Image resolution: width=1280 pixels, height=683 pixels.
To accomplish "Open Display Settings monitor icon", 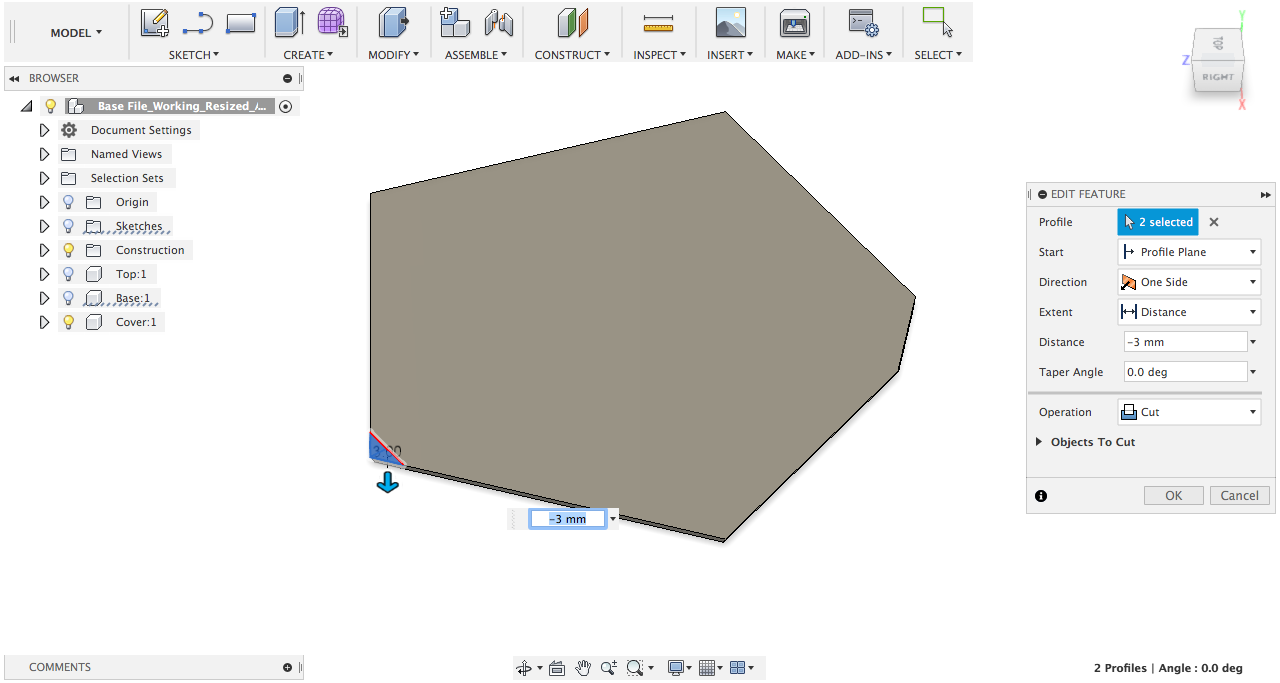I will (676, 668).
